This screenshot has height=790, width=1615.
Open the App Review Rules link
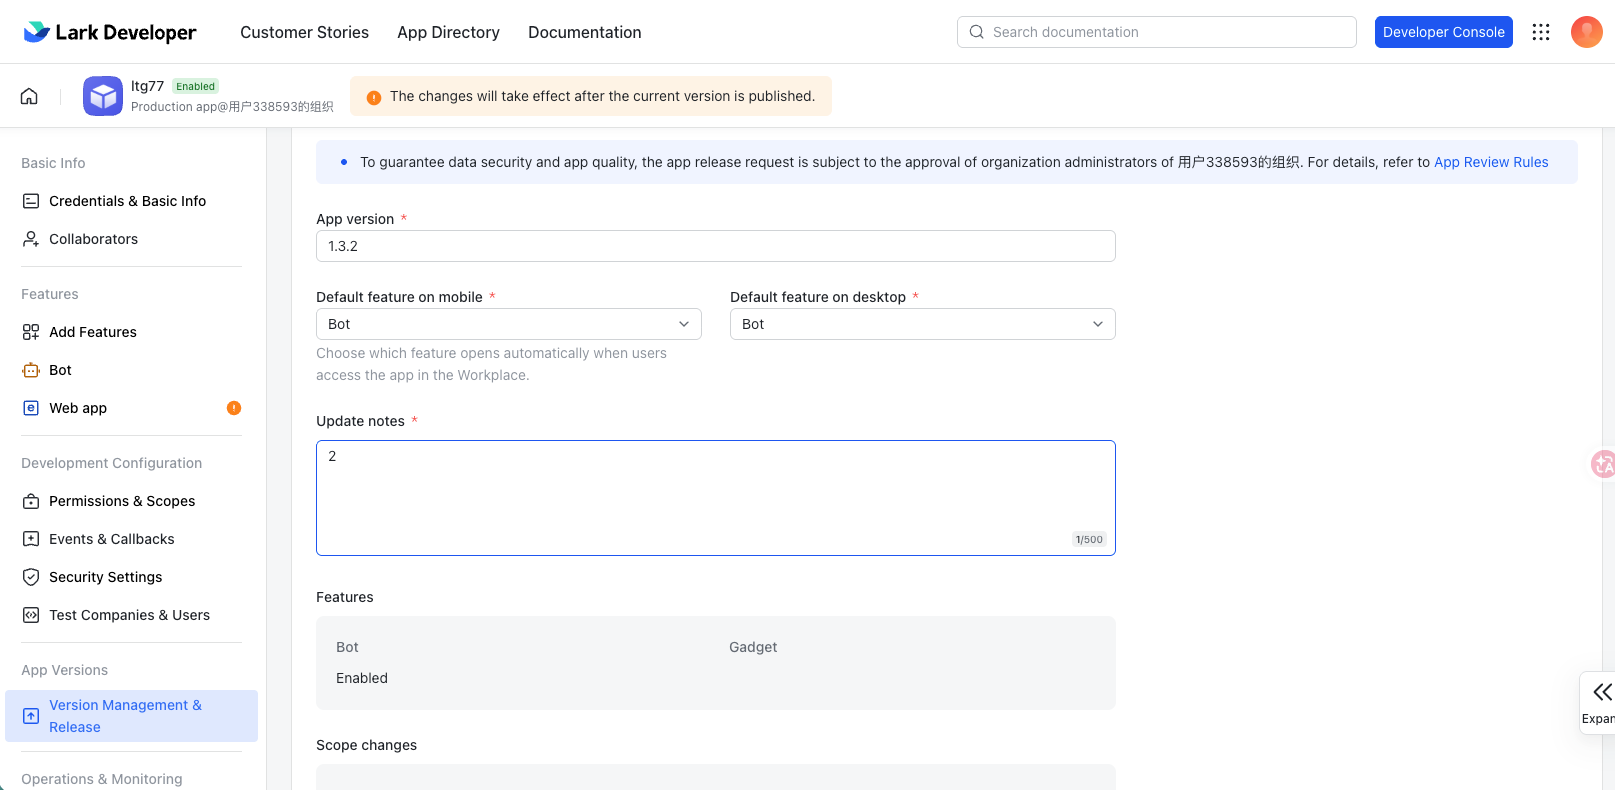point(1490,162)
